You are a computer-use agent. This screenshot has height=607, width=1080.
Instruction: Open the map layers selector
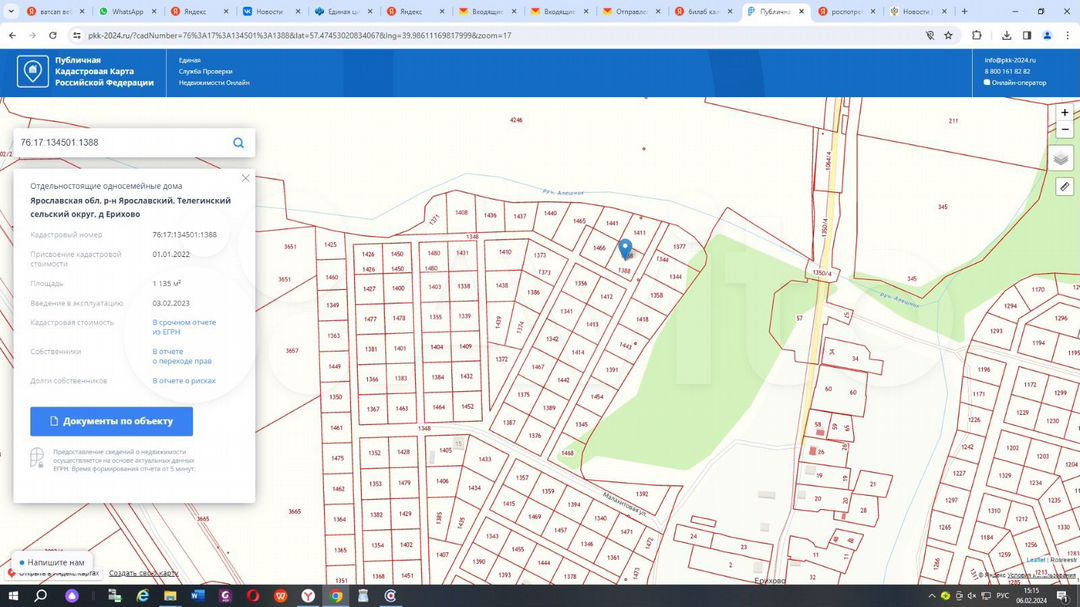pos(1062,159)
